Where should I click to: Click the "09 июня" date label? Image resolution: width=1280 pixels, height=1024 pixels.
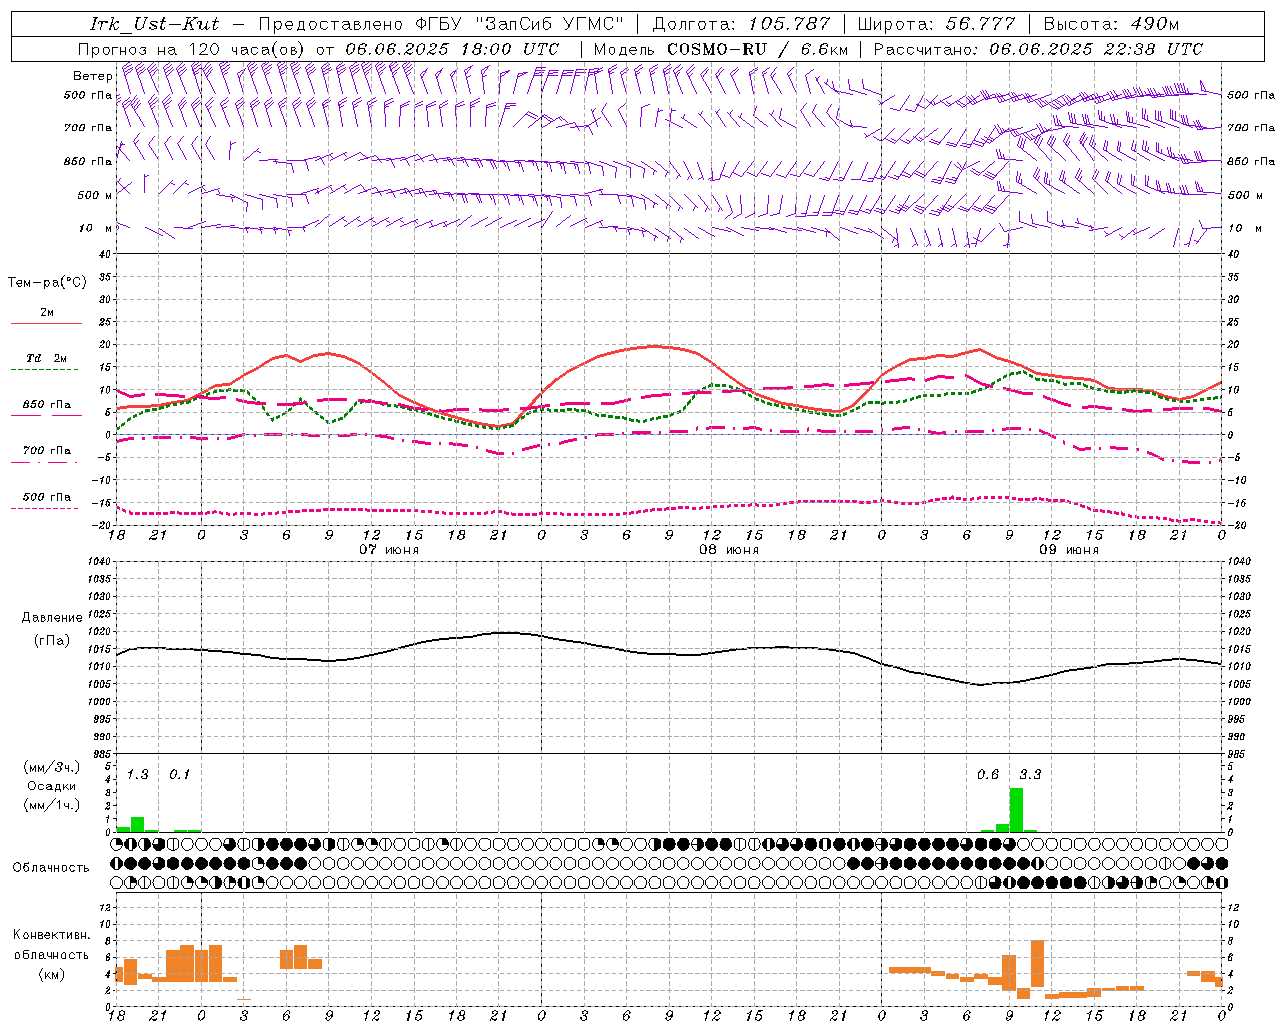click(1069, 550)
